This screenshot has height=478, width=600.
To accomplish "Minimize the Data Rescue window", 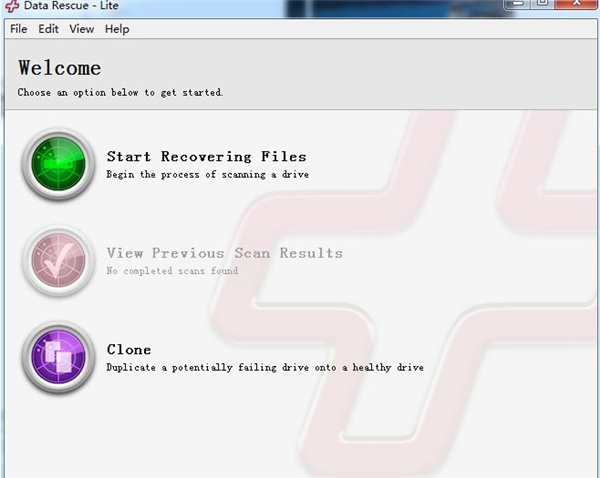I will tap(515, 3).
